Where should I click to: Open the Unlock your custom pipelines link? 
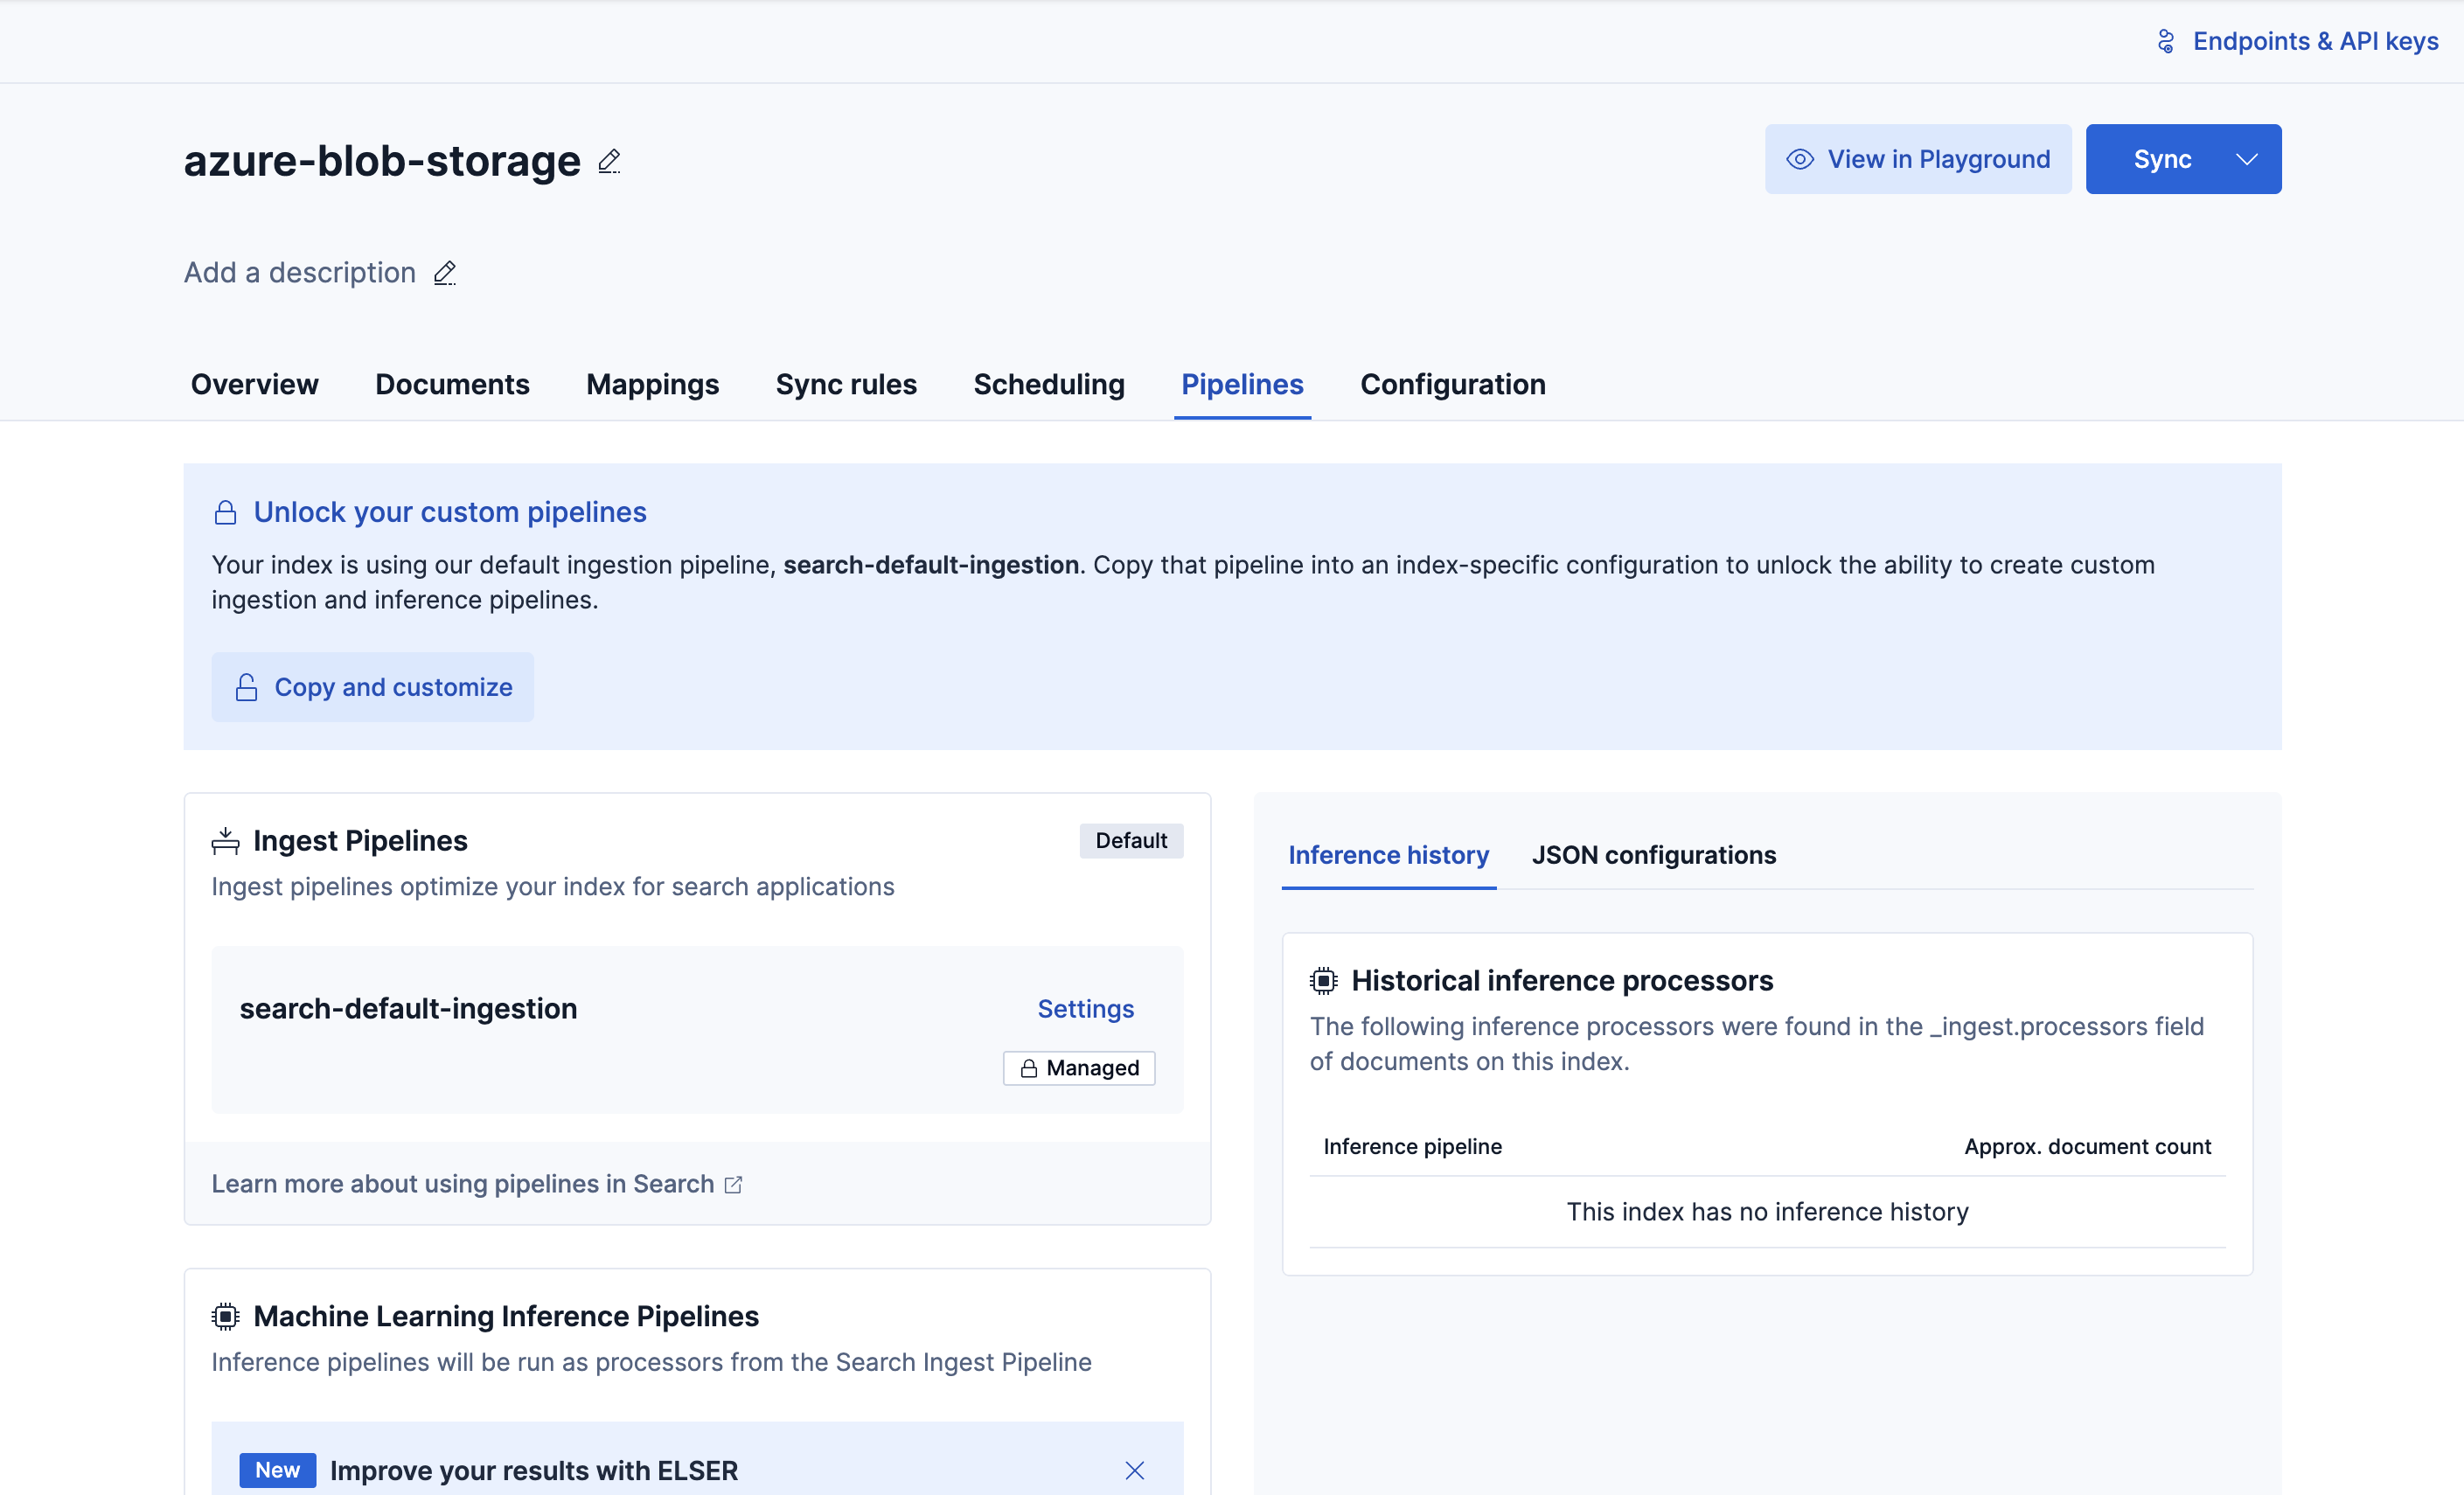point(450,512)
